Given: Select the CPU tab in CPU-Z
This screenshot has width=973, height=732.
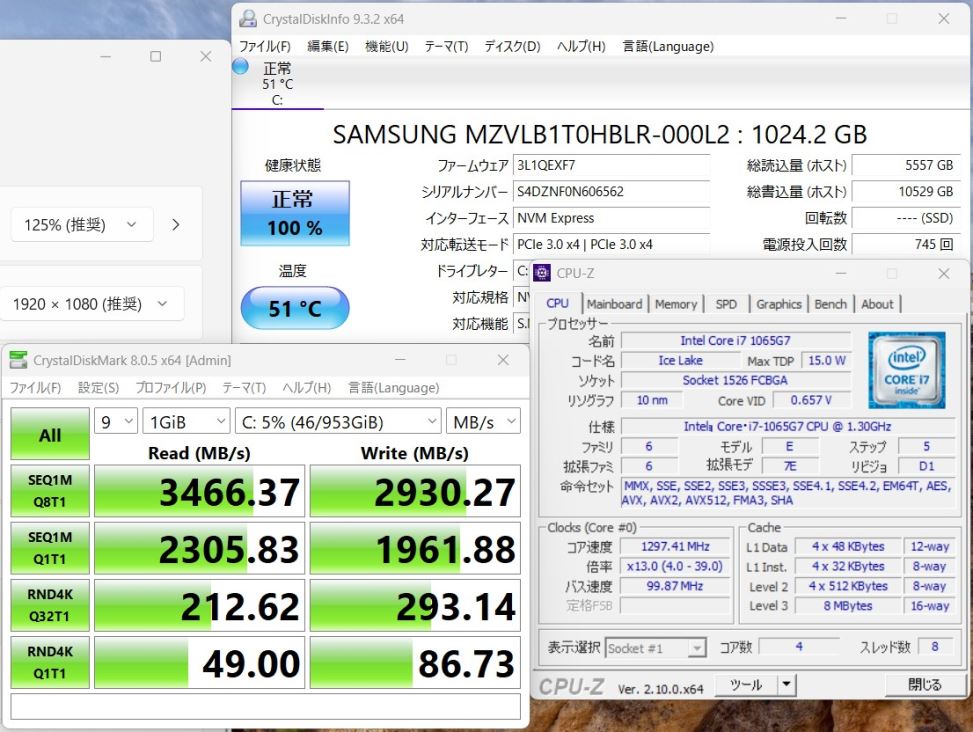Looking at the screenshot, I should [x=557, y=303].
